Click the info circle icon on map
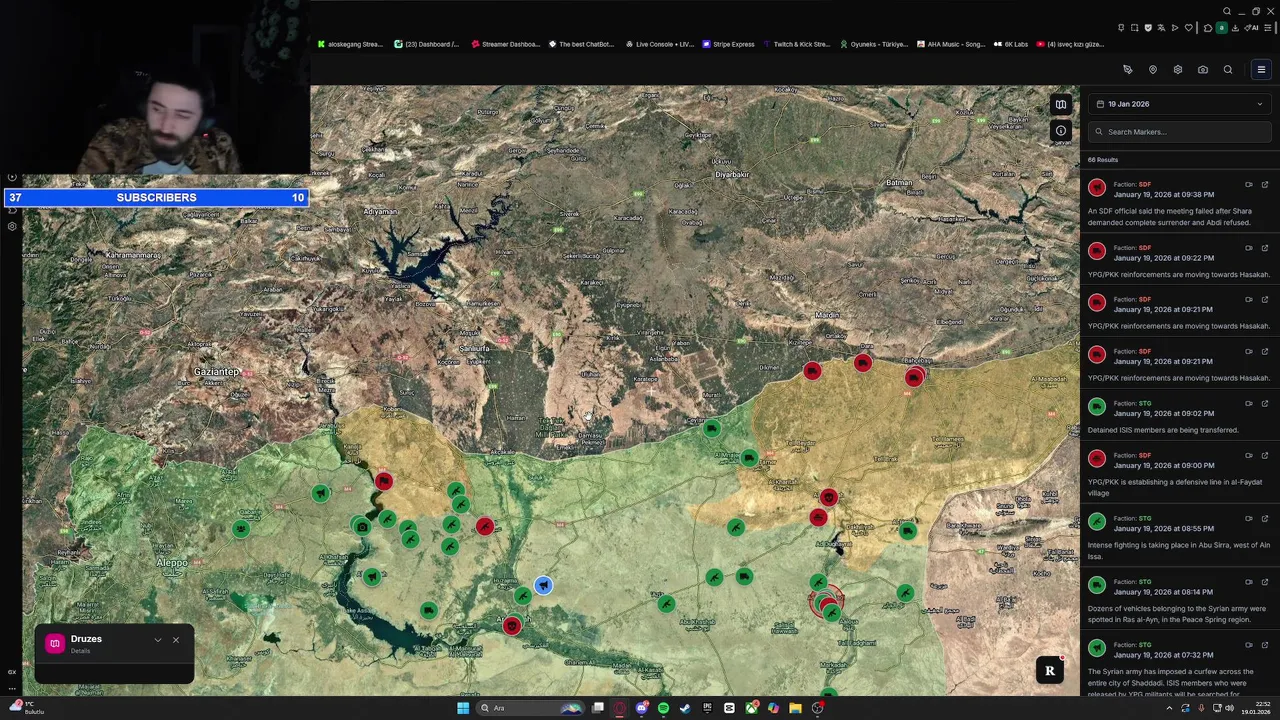The height and width of the screenshot is (720, 1280). click(x=1060, y=131)
